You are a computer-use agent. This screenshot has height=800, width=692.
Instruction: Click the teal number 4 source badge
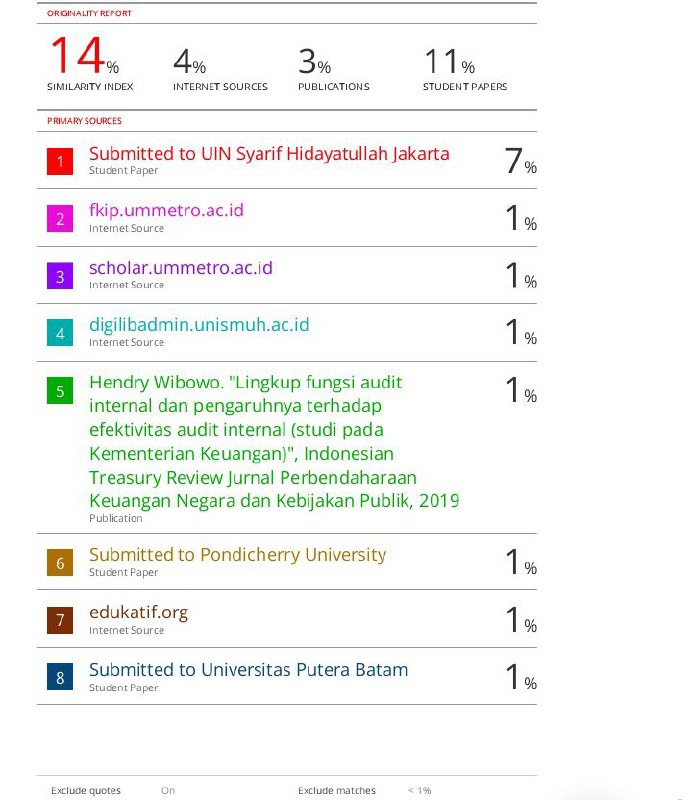coord(60,333)
